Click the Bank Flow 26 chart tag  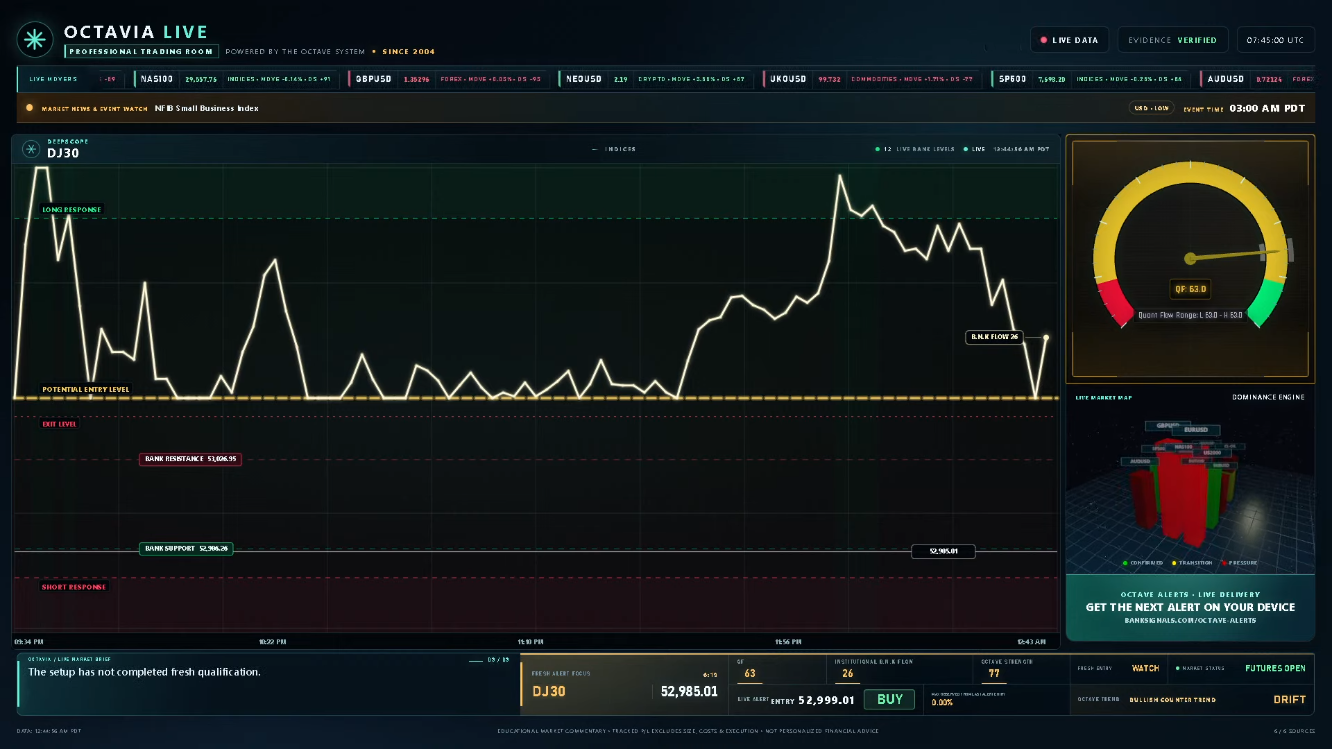point(994,337)
